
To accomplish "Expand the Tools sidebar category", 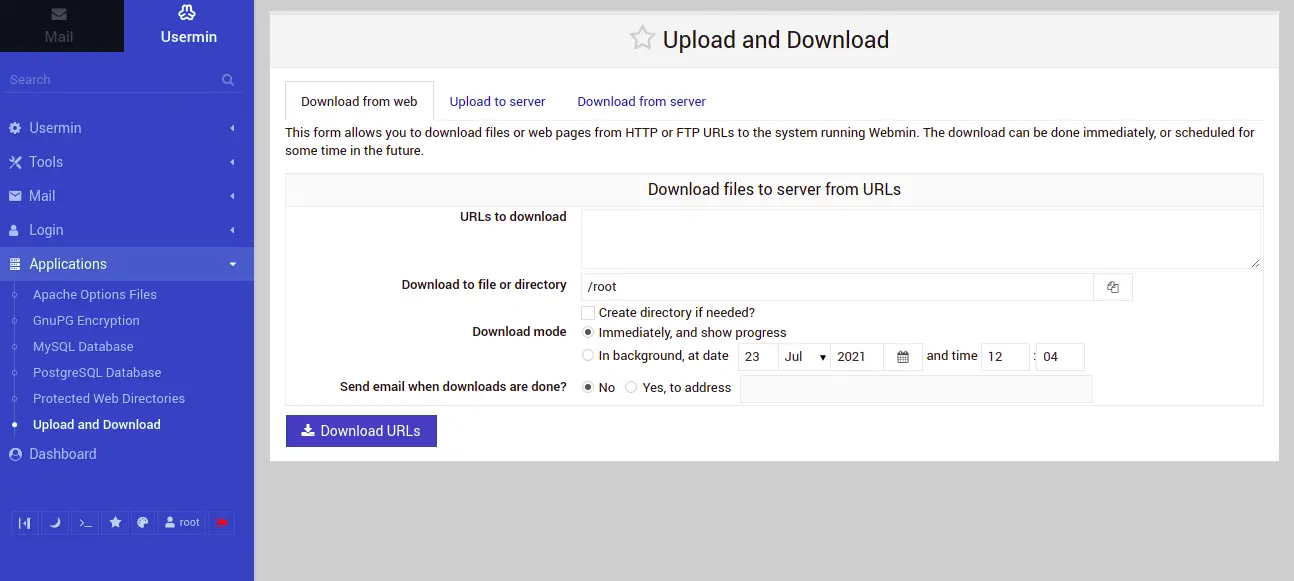I will tap(127, 162).
